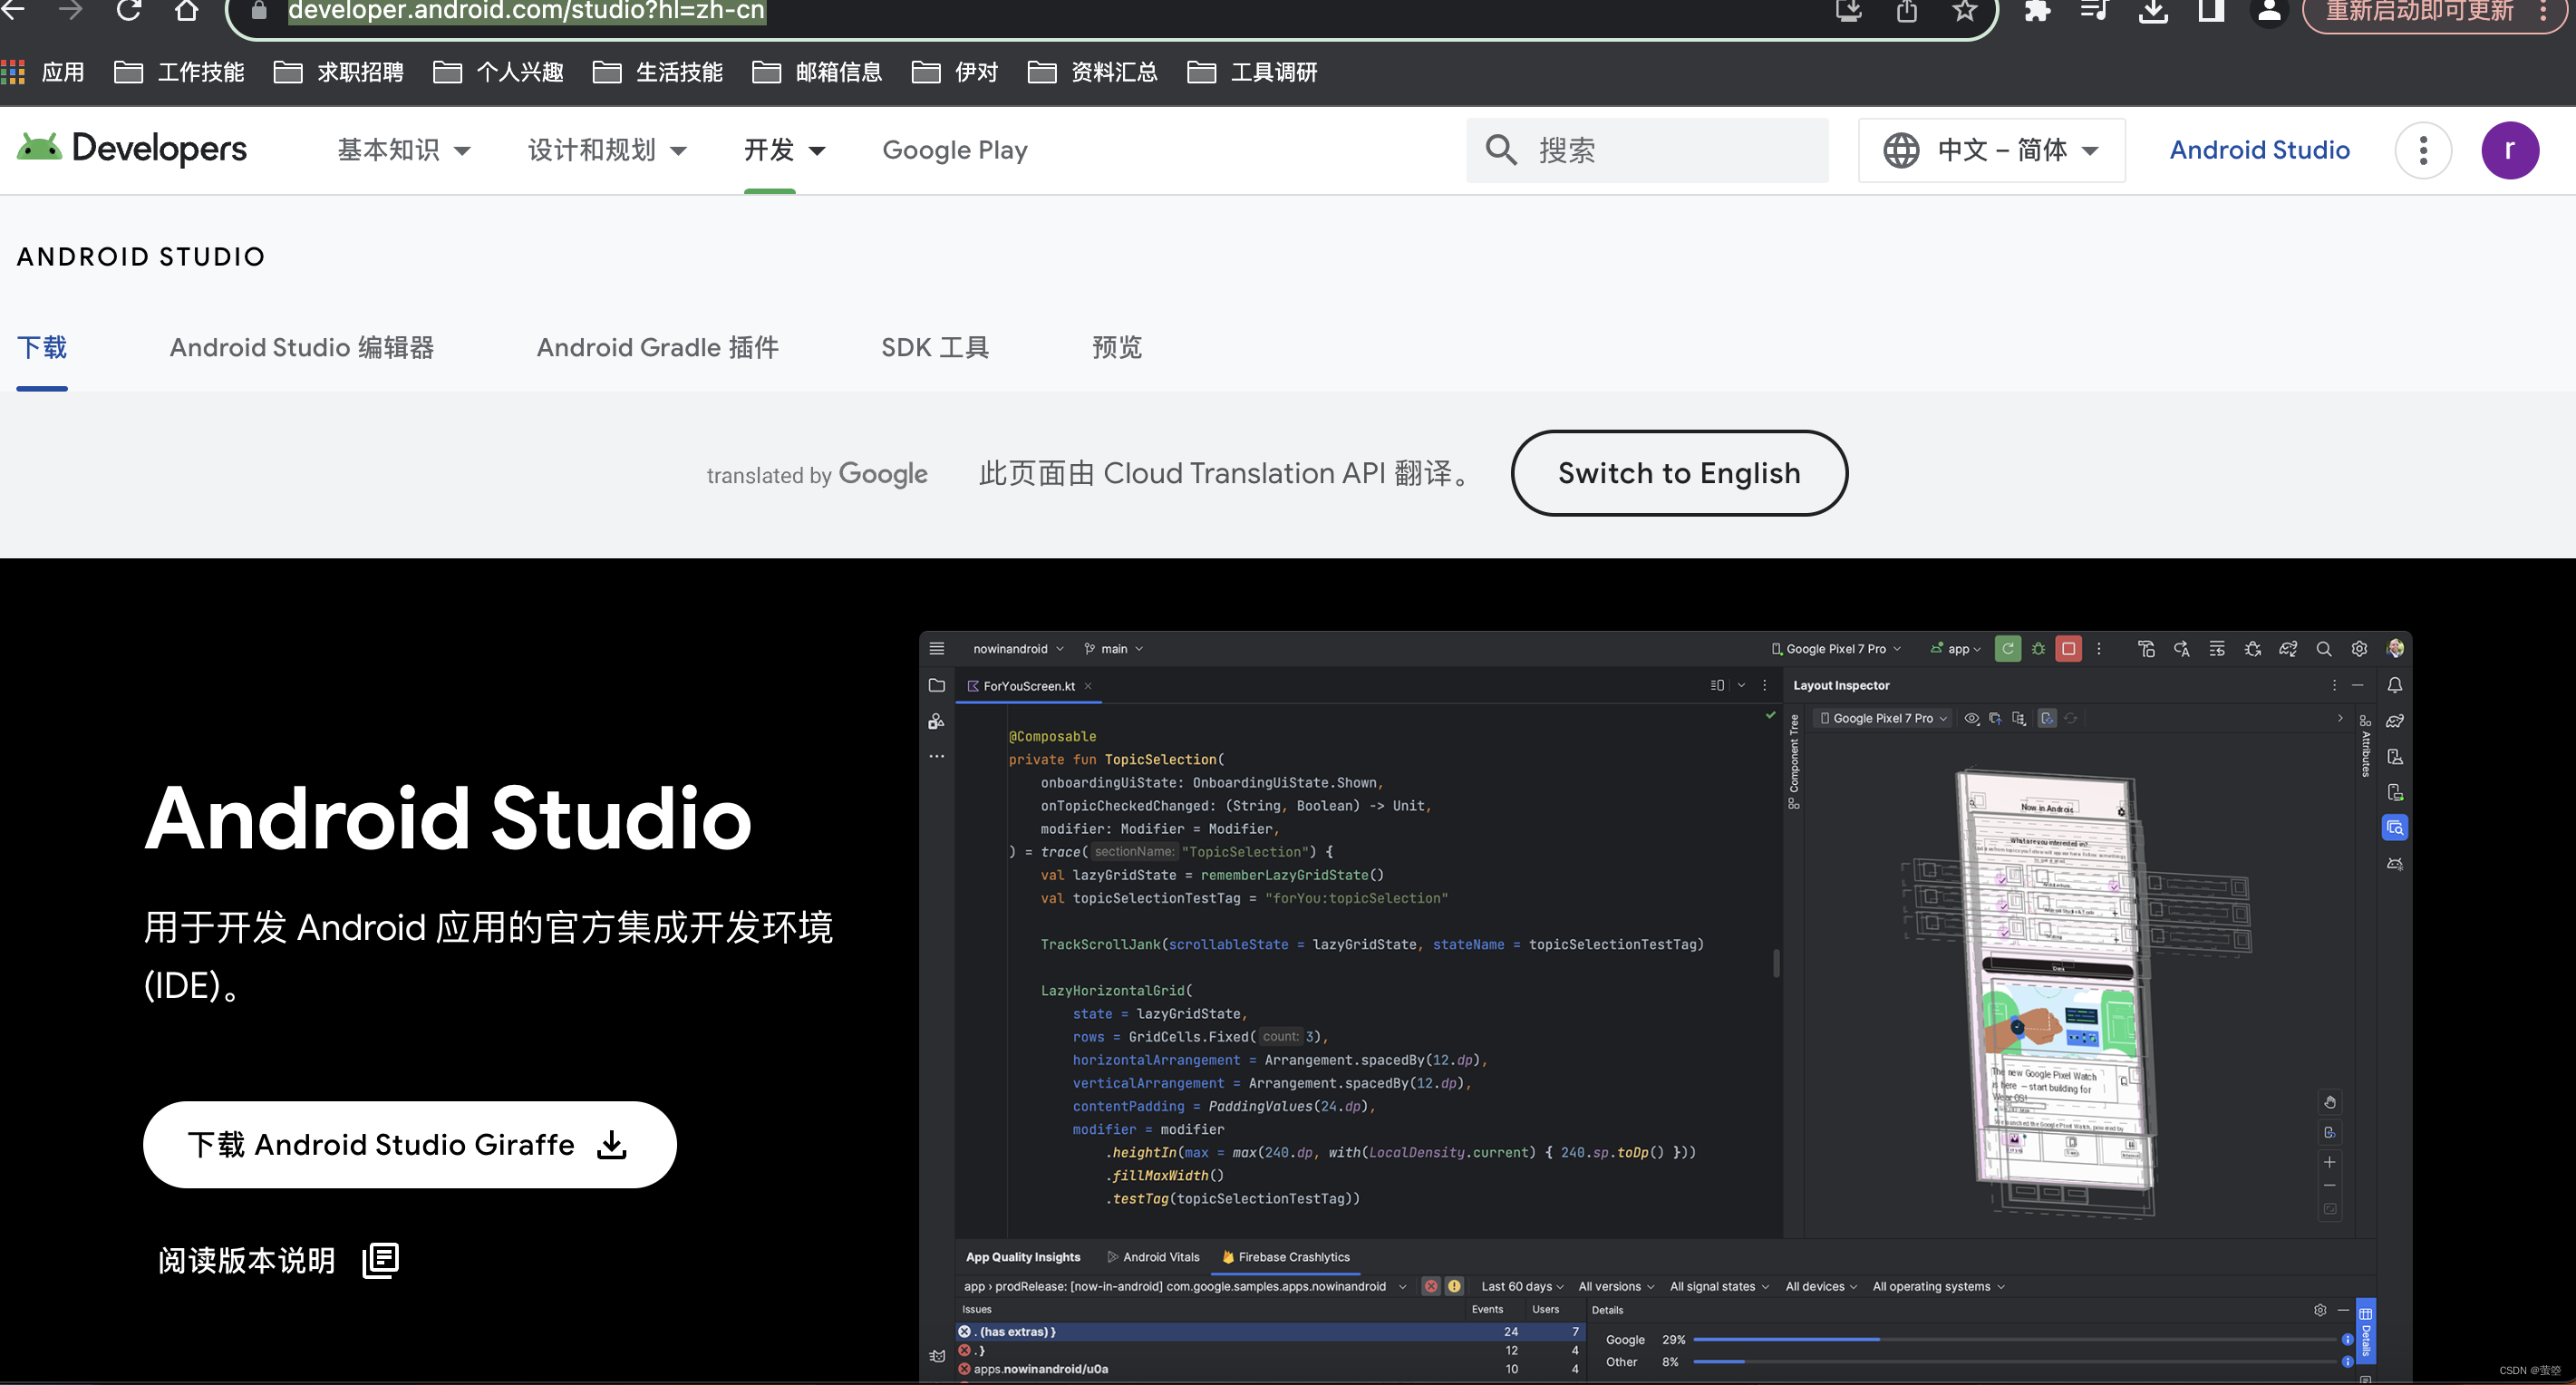2576x1385 pixels.
Task: Open the SDK 工具 tab on the page
Action: (935, 347)
